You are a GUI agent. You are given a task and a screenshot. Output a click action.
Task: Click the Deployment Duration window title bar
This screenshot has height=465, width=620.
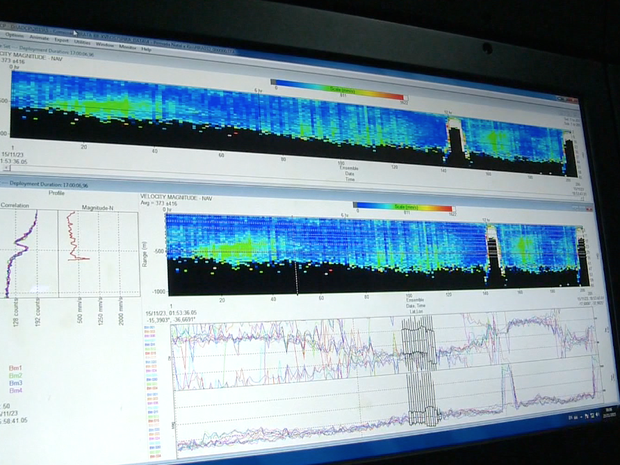pyautogui.click(x=60, y=184)
